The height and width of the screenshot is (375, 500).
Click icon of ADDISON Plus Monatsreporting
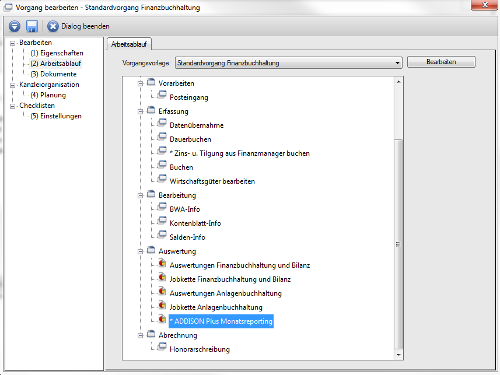tap(162, 320)
